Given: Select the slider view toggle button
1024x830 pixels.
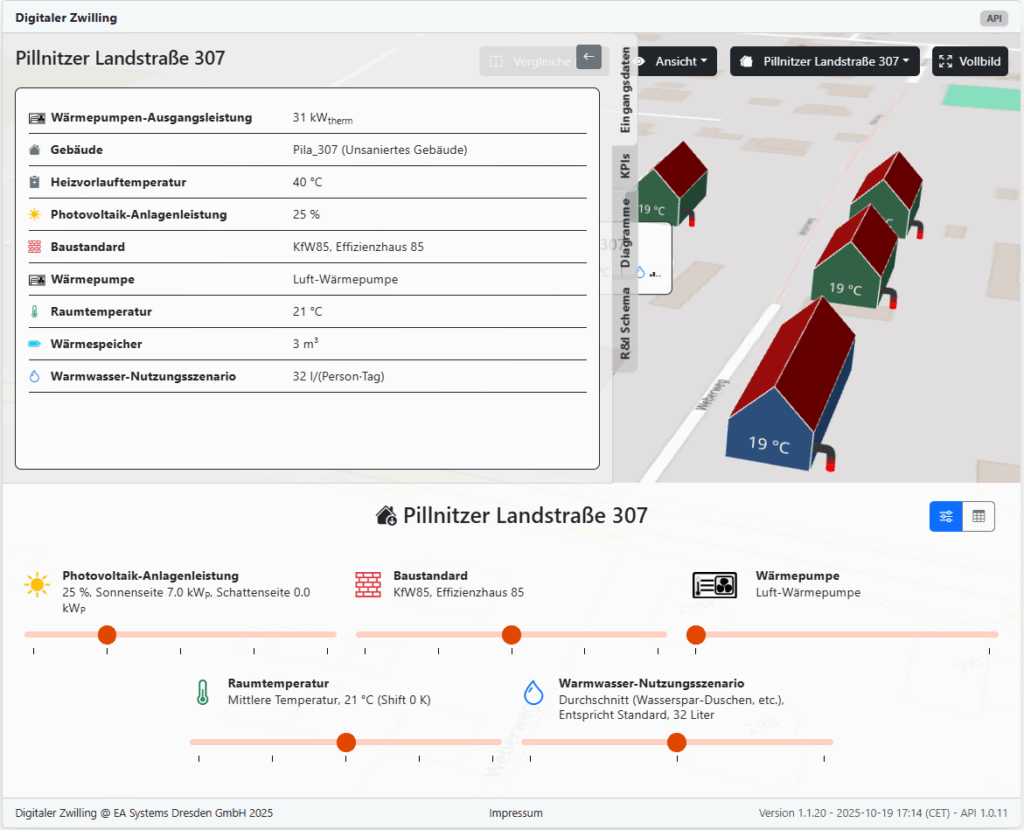Looking at the screenshot, I should tap(946, 517).
